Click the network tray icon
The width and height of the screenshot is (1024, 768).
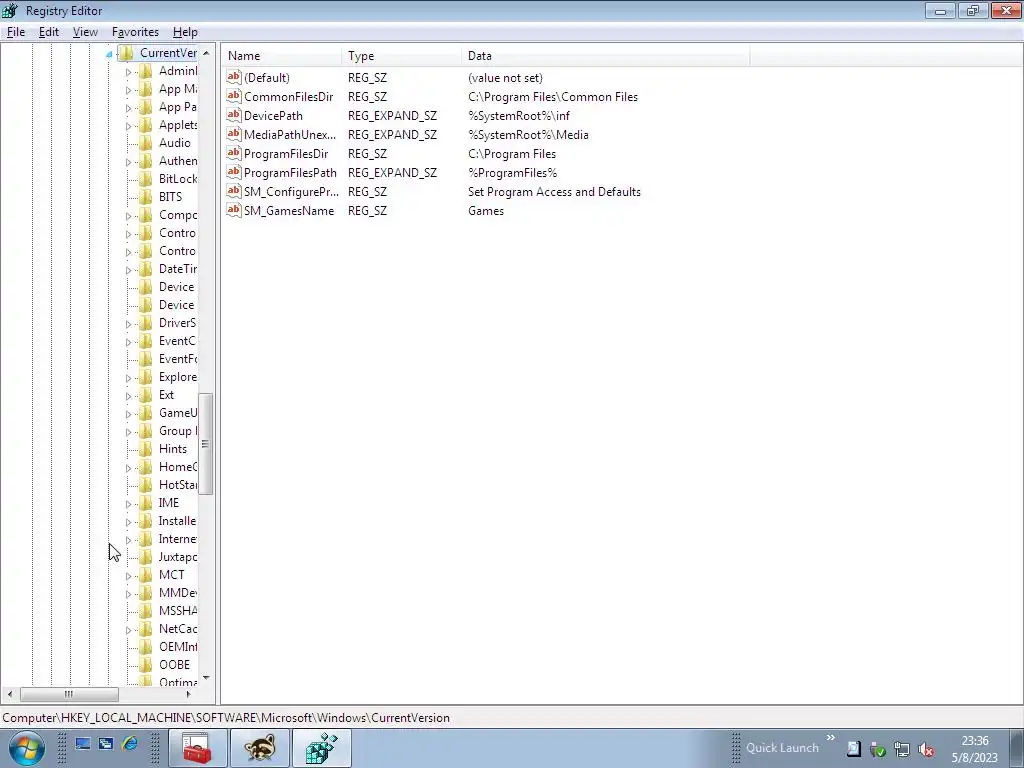tap(902, 750)
